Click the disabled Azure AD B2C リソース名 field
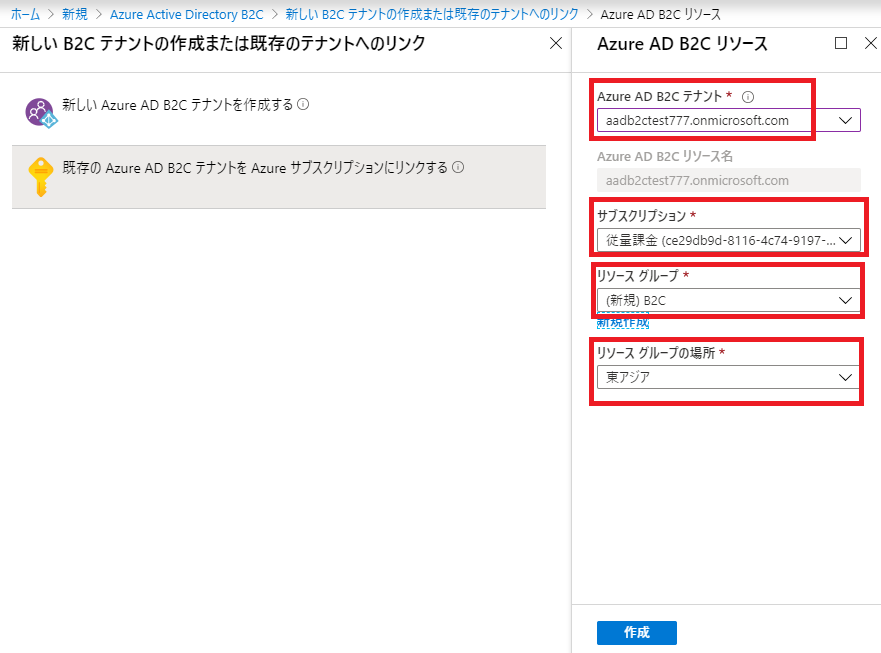 (x=728, y=180)
